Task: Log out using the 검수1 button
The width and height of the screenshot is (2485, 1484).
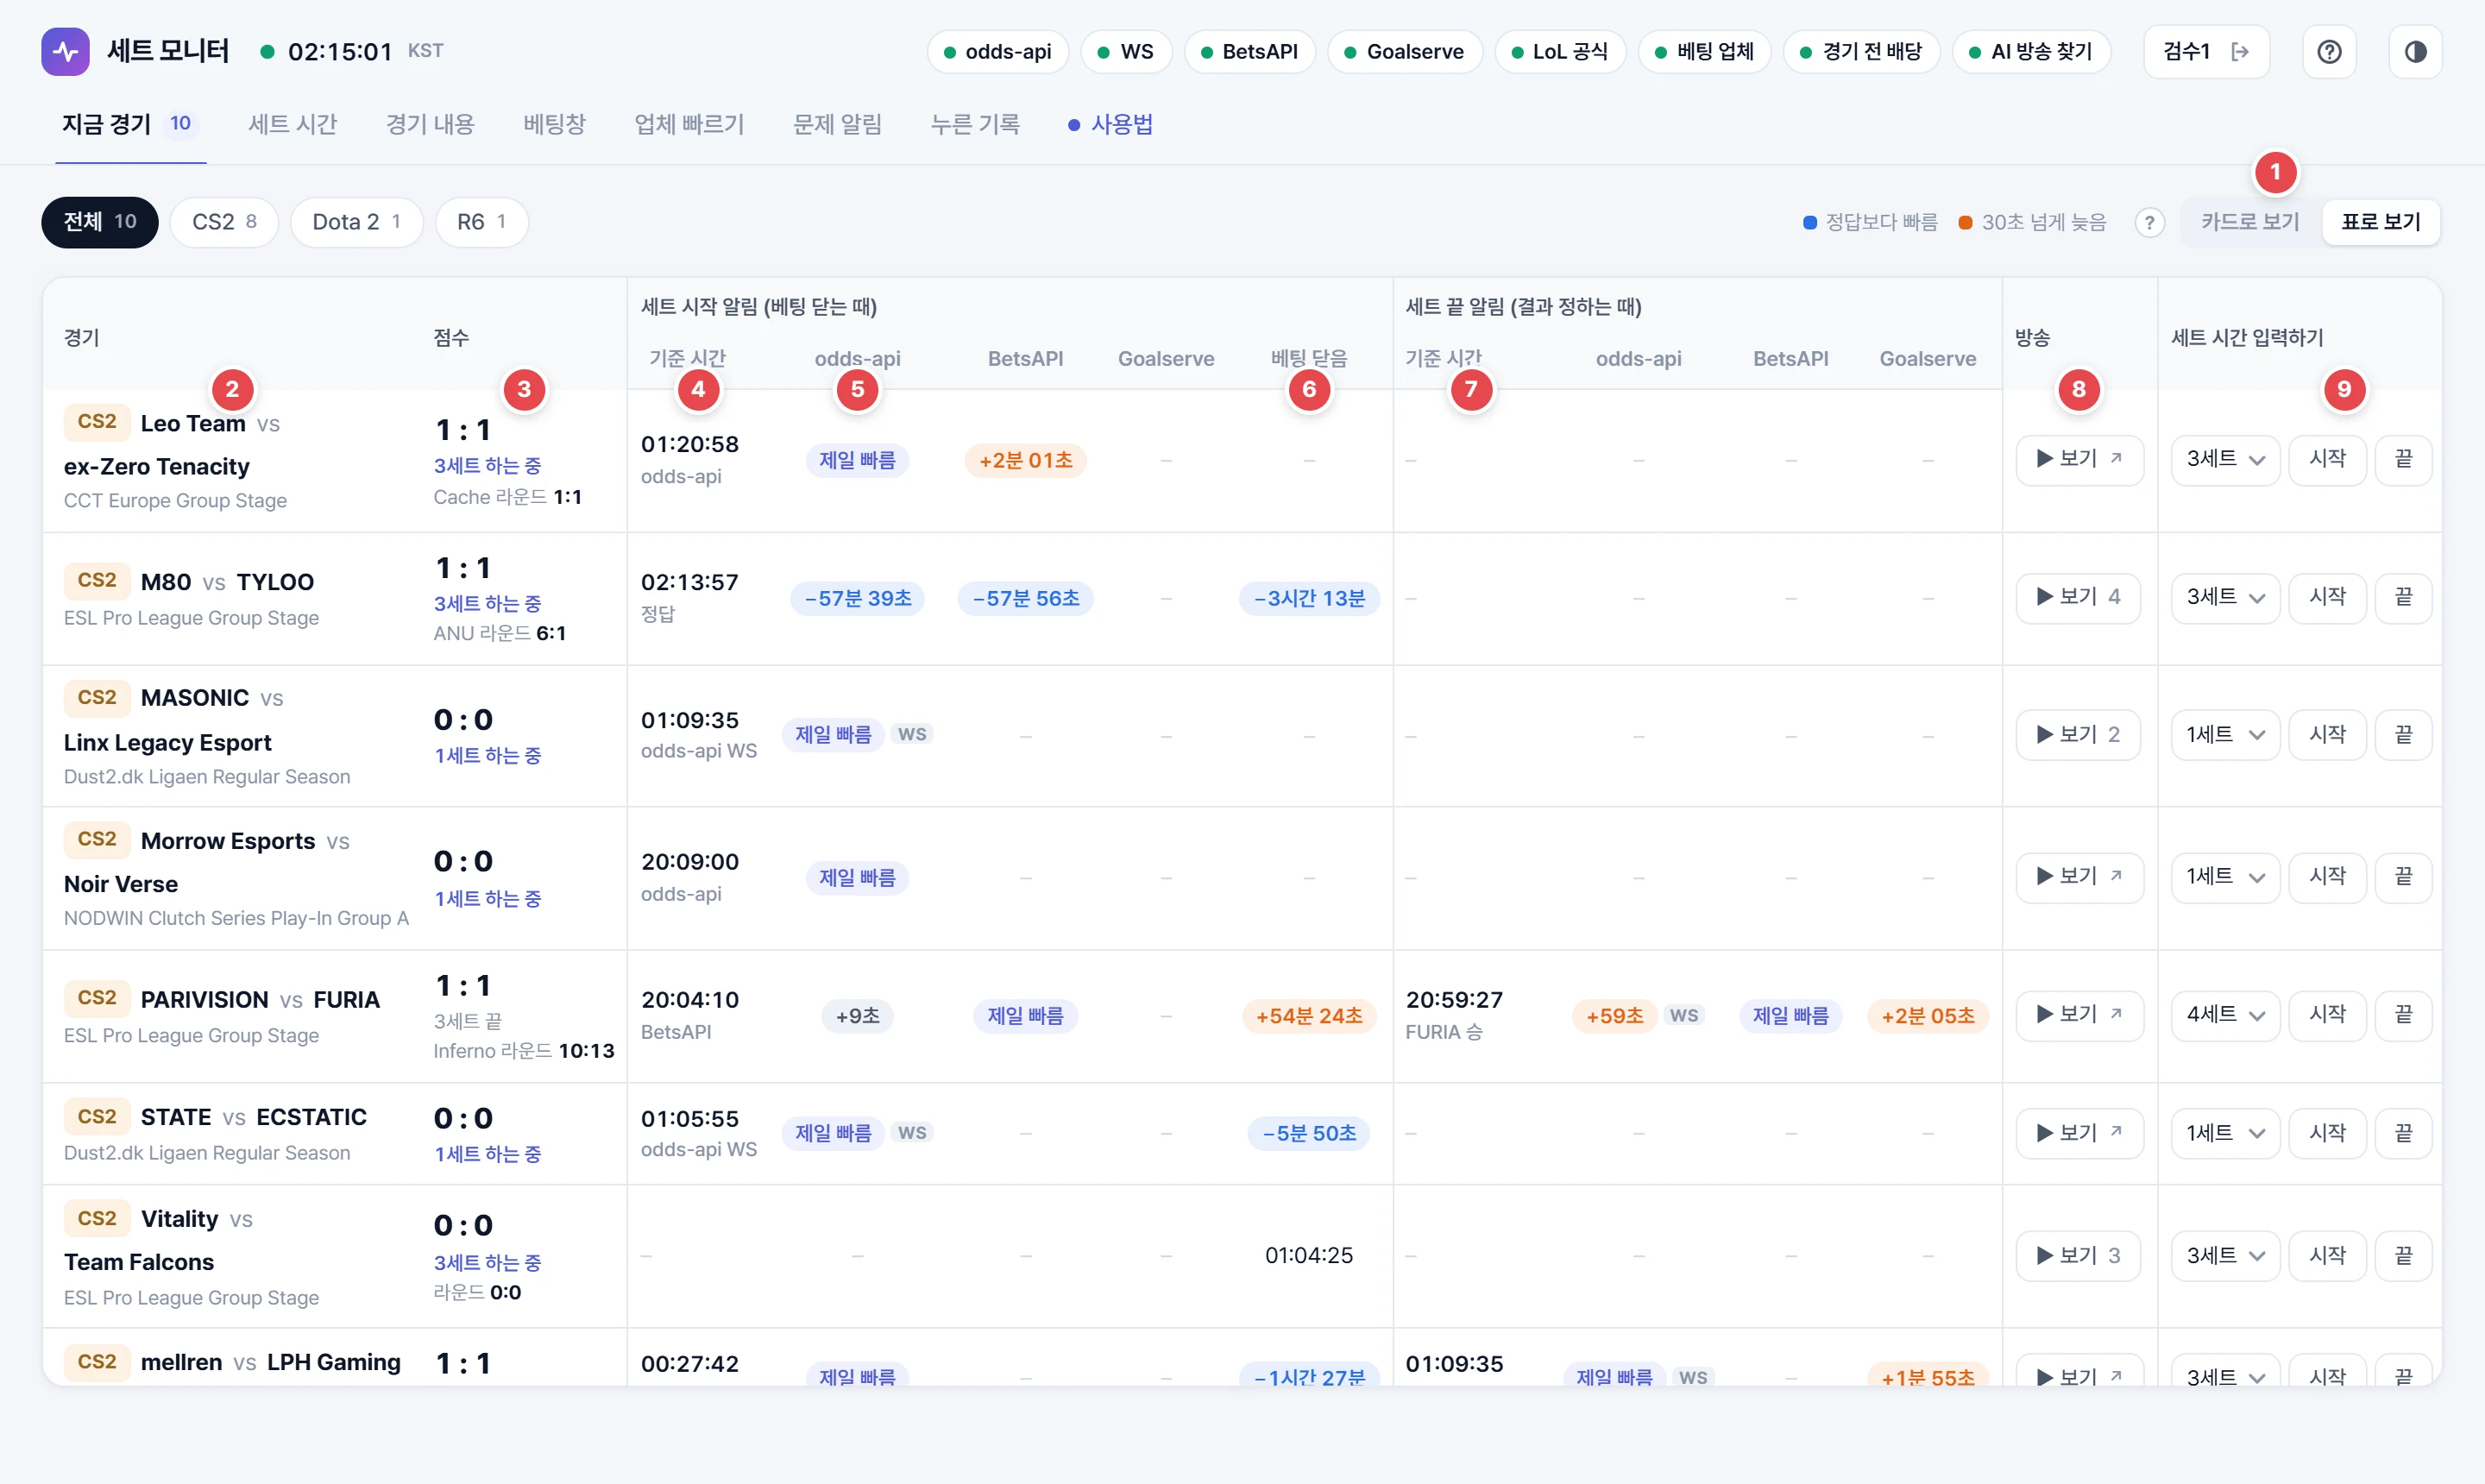Action: 2206,51
